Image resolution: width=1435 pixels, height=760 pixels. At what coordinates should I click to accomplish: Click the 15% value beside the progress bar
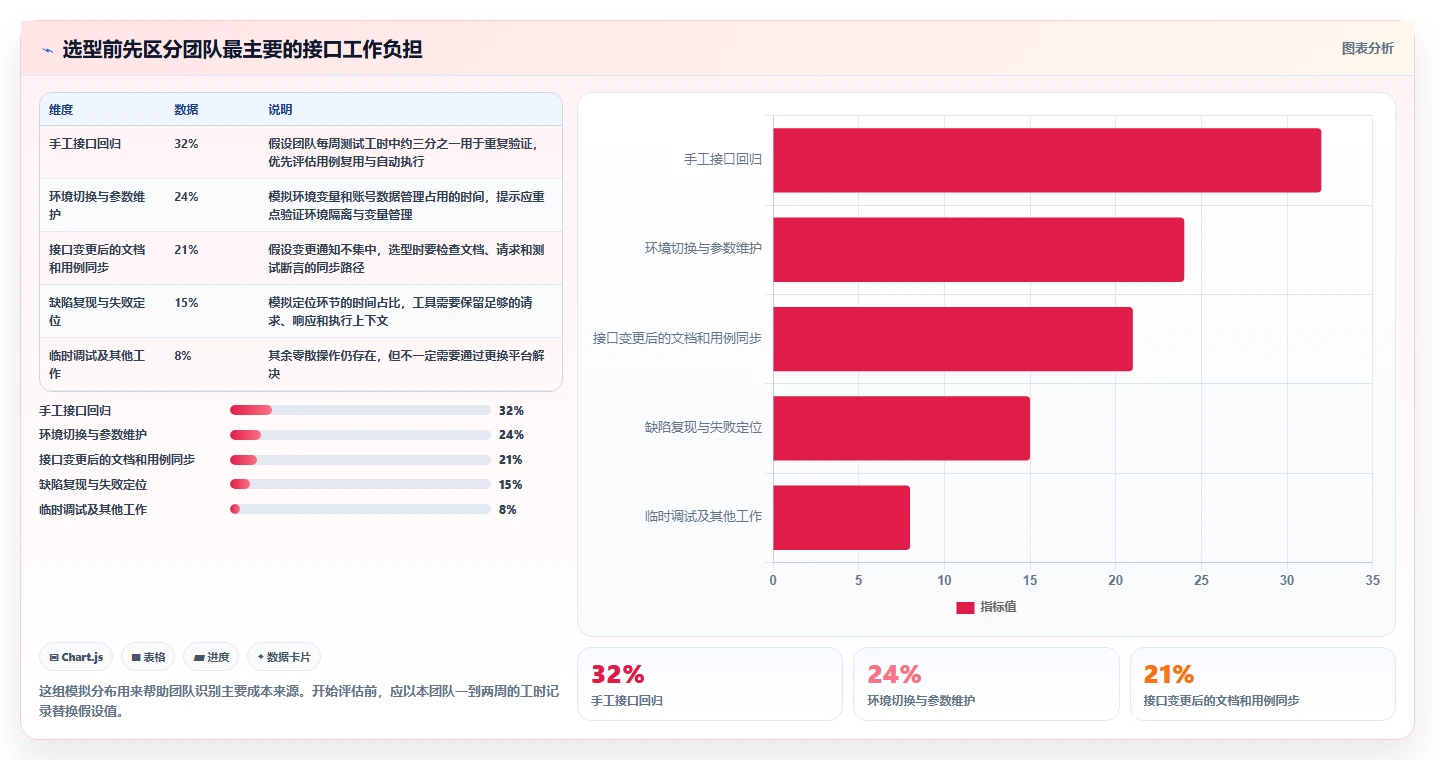[510, 484]
